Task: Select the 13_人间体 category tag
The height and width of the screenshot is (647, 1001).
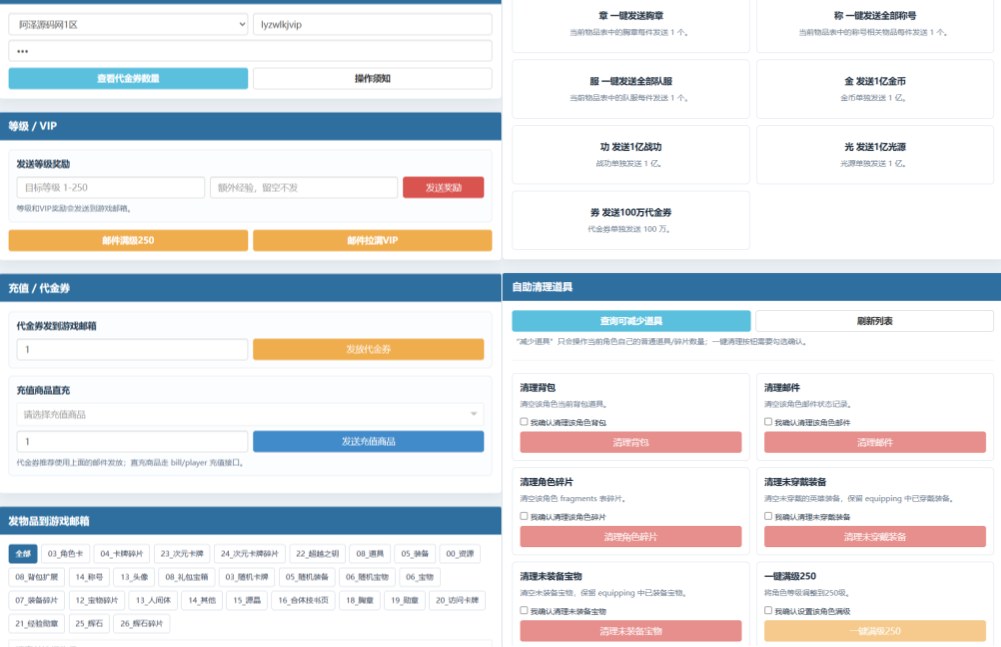Action: 153,600
